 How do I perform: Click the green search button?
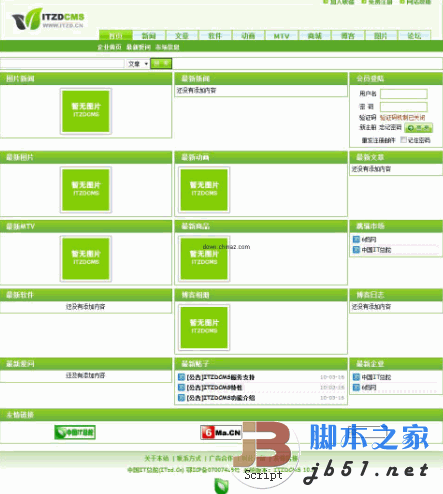[x=161, y=63]
